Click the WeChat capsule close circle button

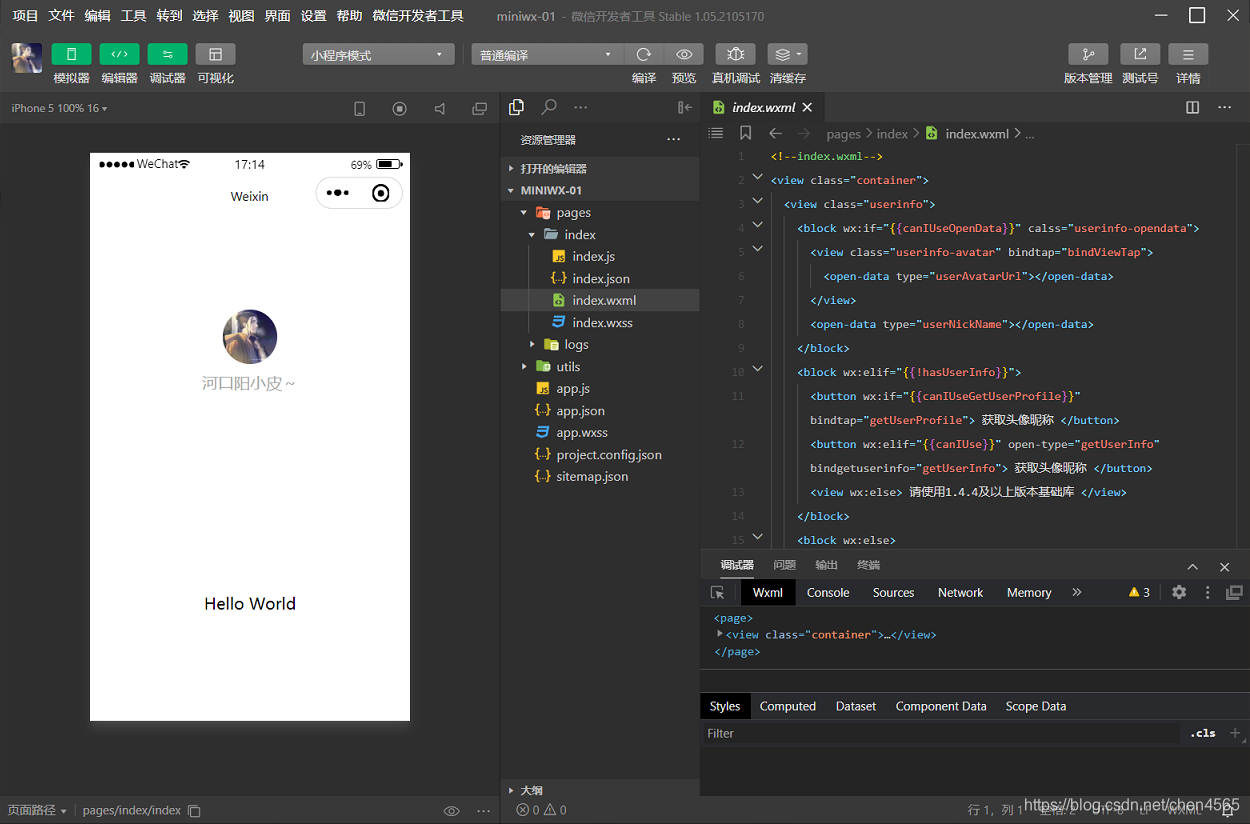381,193
